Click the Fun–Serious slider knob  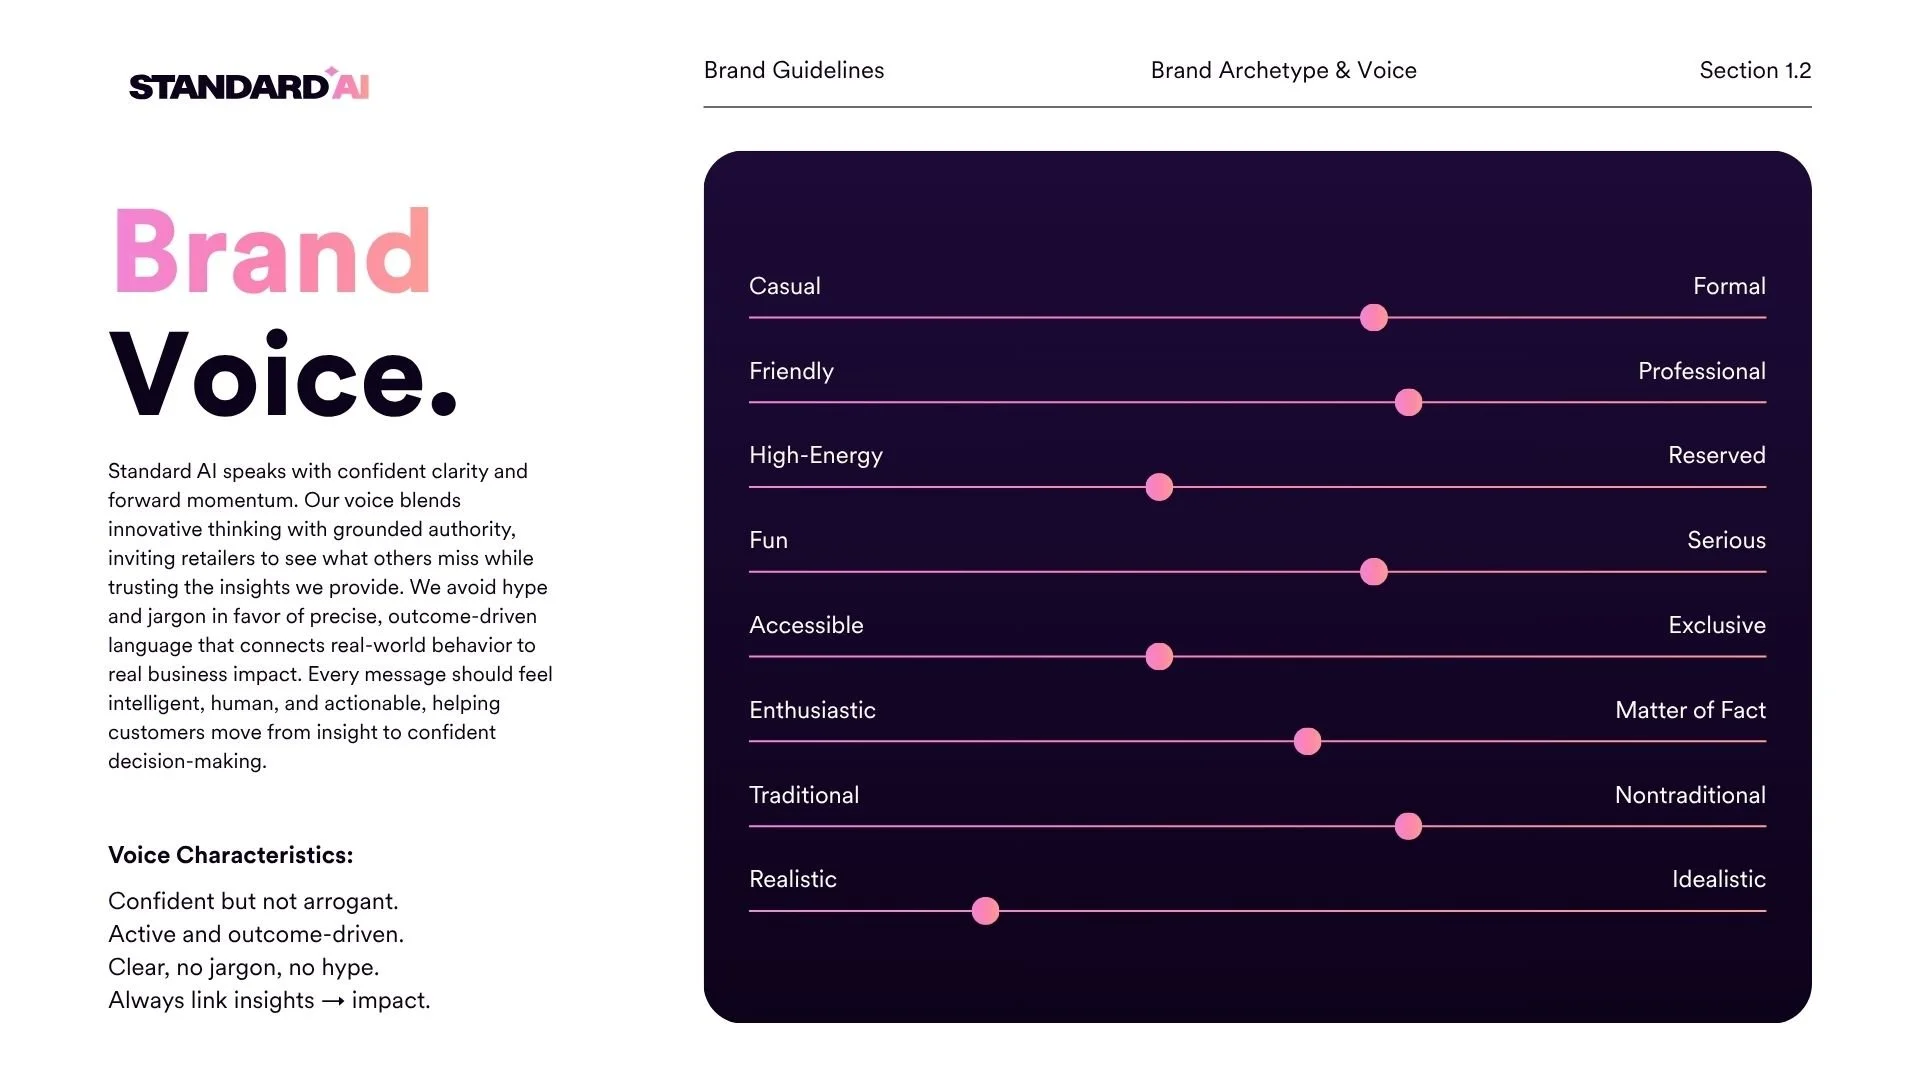click(x=1374, y=572)
